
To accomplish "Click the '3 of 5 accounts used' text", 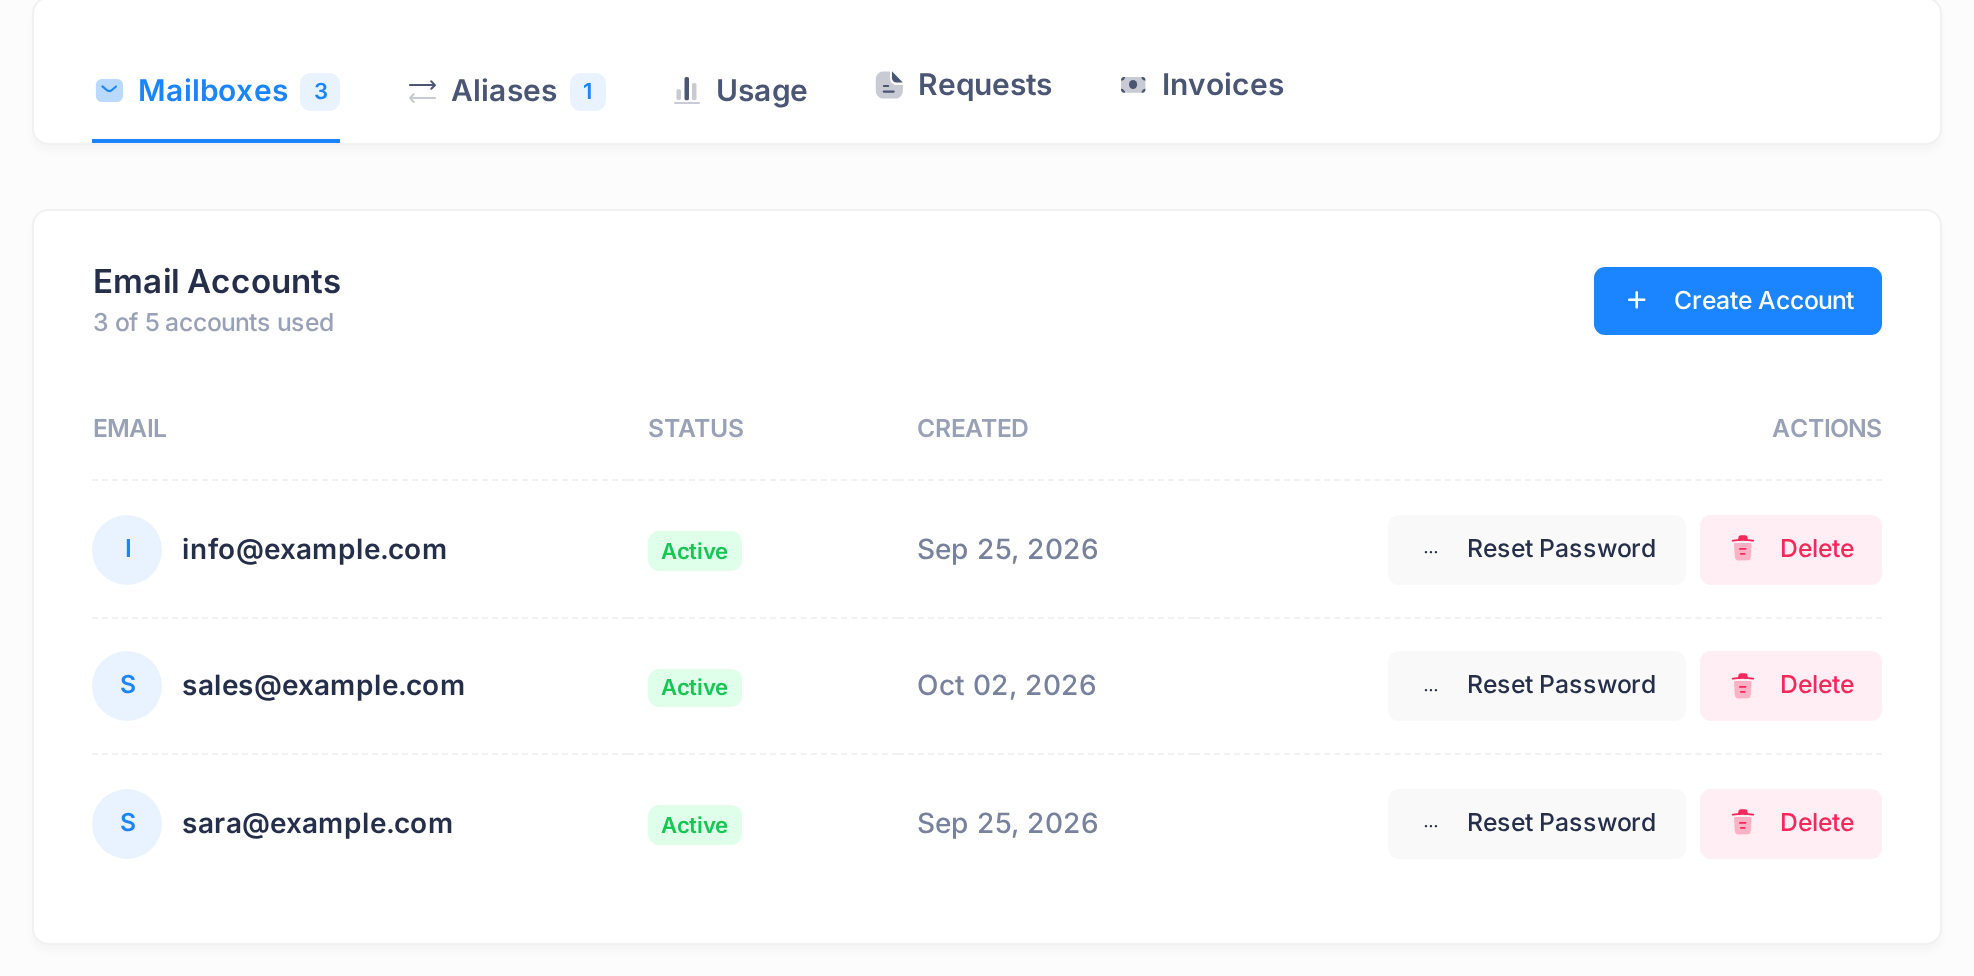I will (213, 323).
